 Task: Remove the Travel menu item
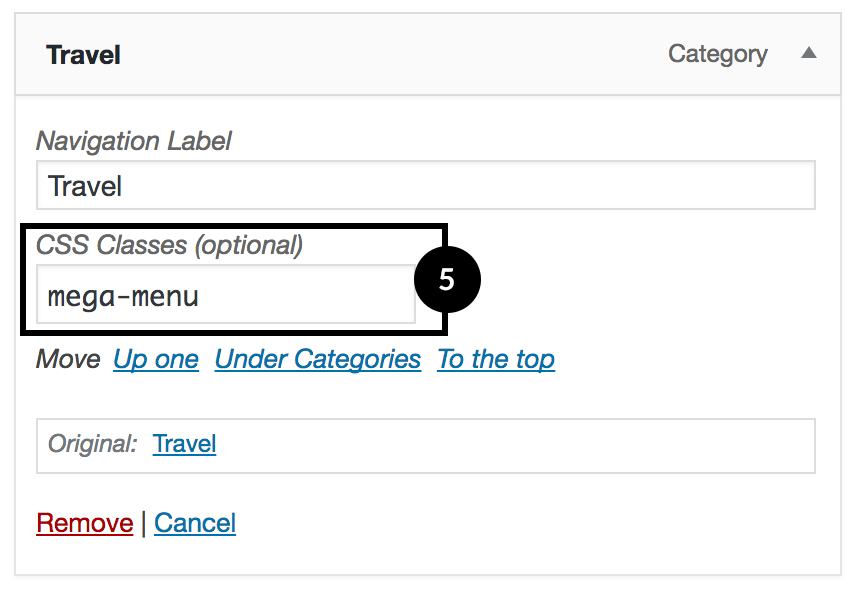84,523
